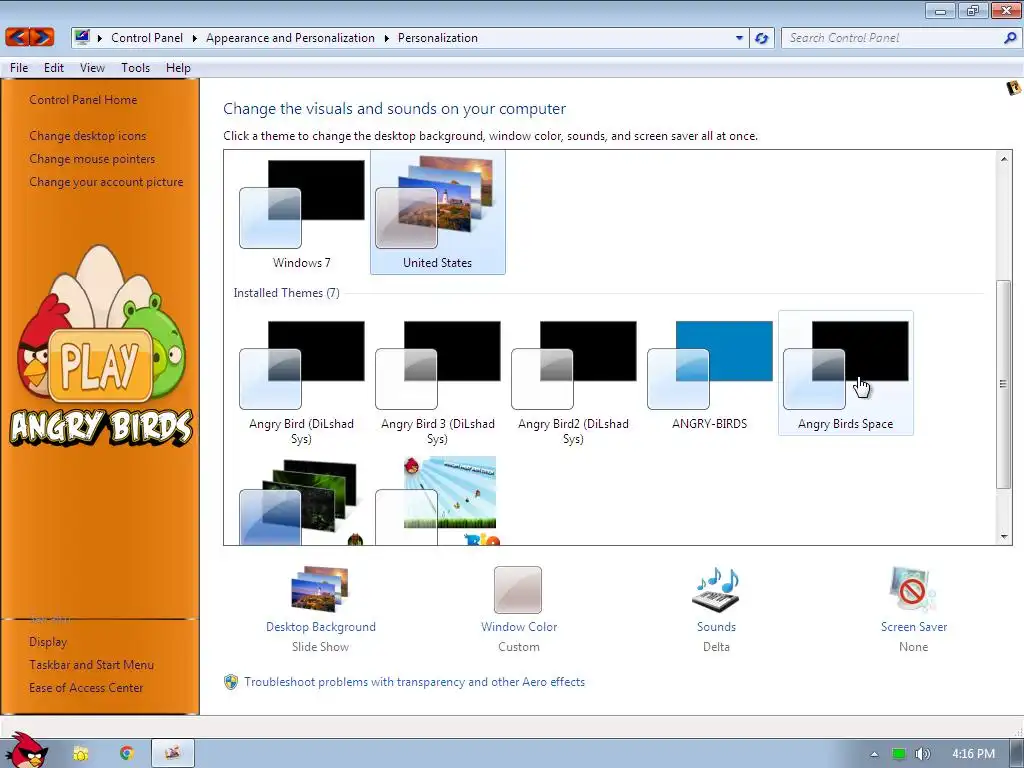Open Ease of Access Center link
This screenshot has height=768, width=1024.
(86, 688)
